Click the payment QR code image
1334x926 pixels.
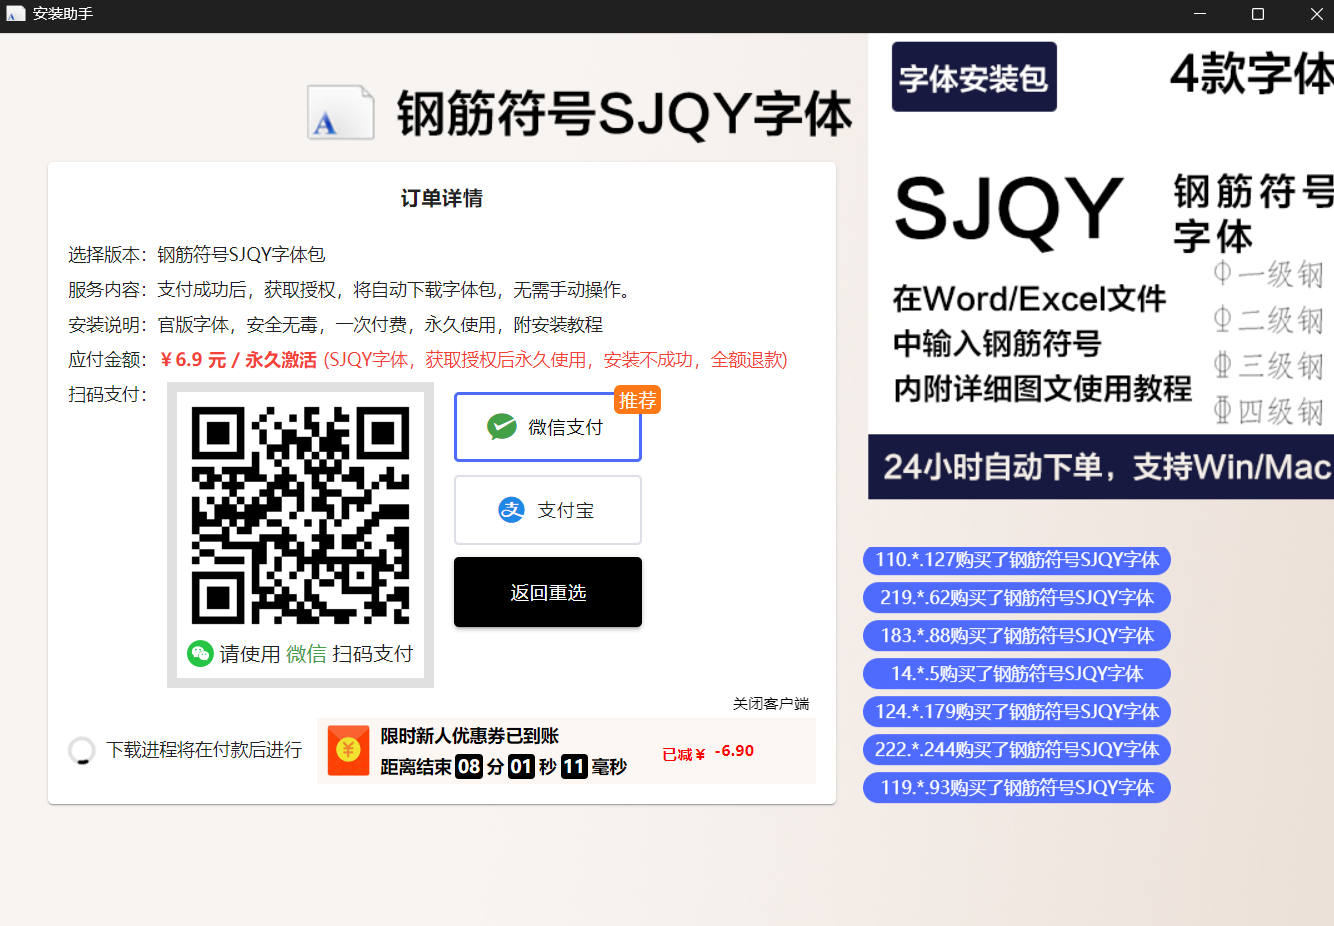[301, 515]
